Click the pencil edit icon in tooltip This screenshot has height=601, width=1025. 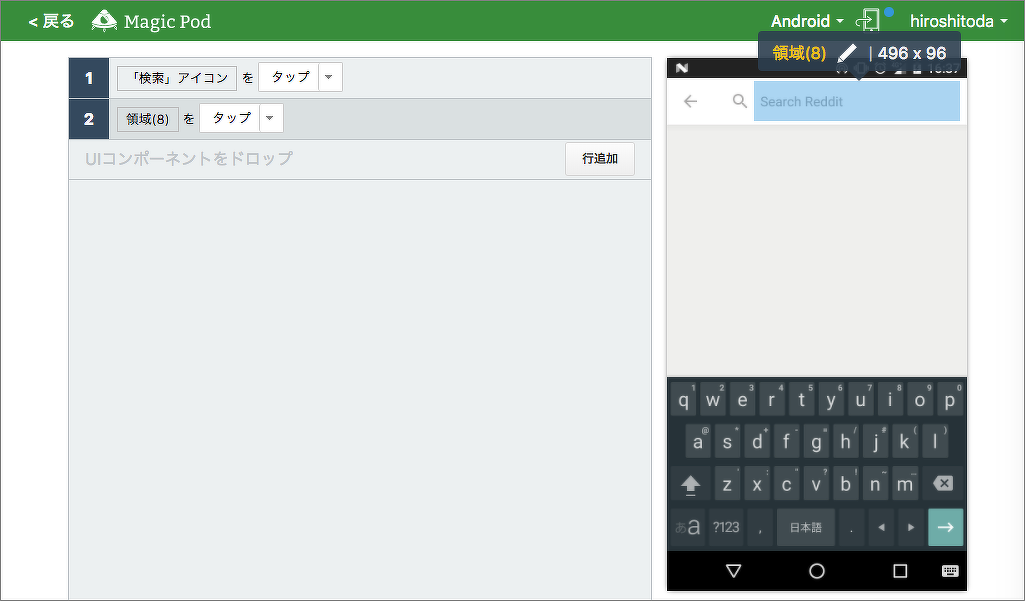coord(847,54)
